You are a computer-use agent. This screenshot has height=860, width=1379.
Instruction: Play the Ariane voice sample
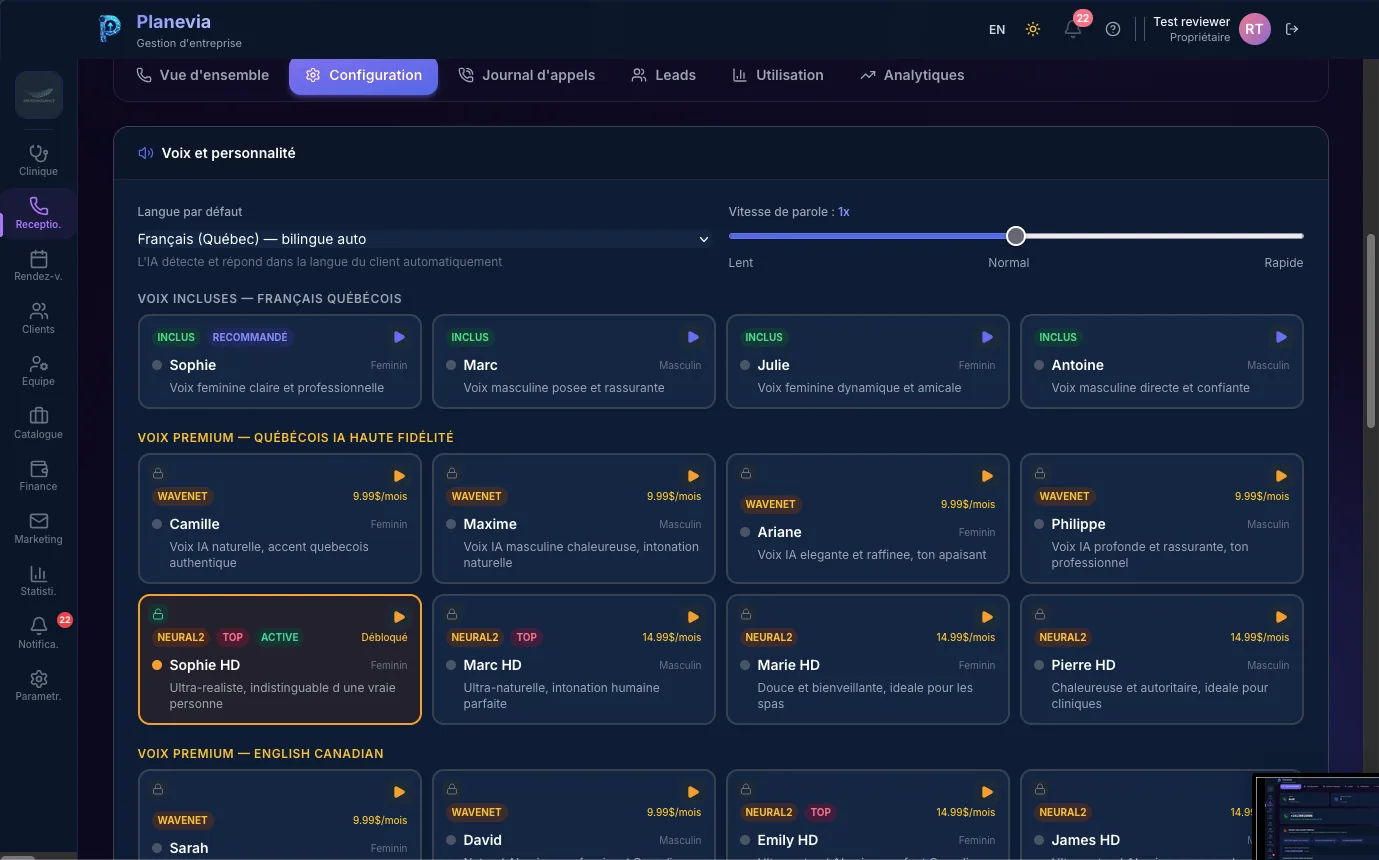point(988,476)
